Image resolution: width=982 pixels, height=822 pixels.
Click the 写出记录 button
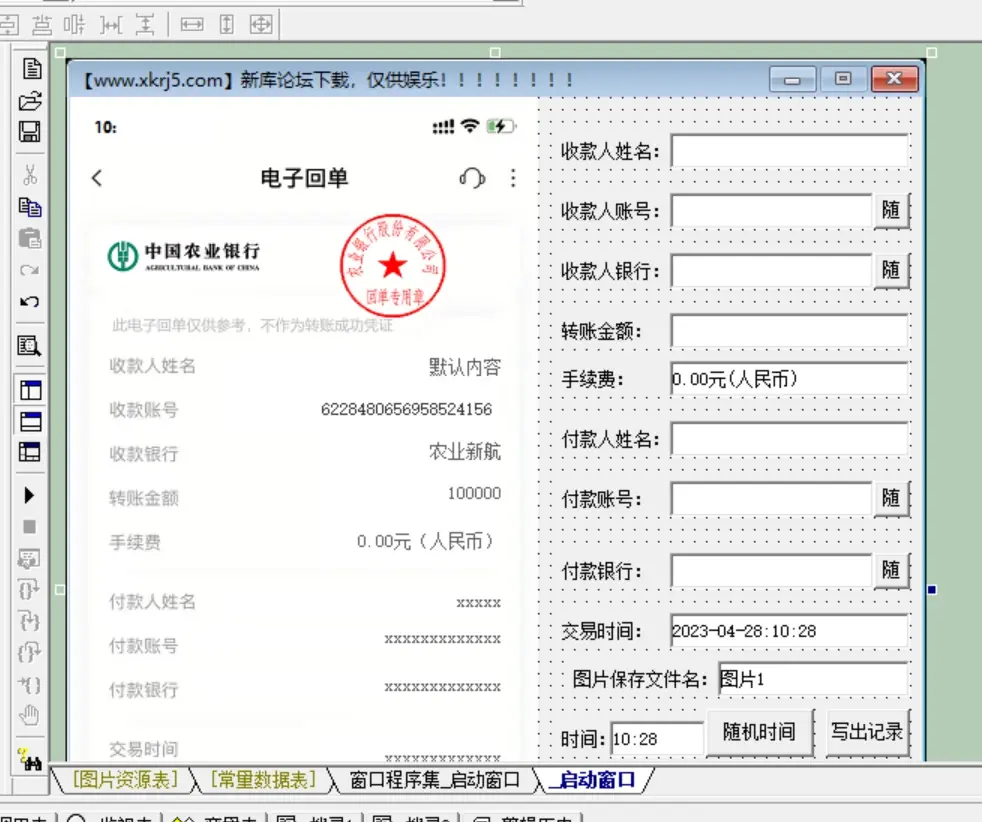click(867, 732)
